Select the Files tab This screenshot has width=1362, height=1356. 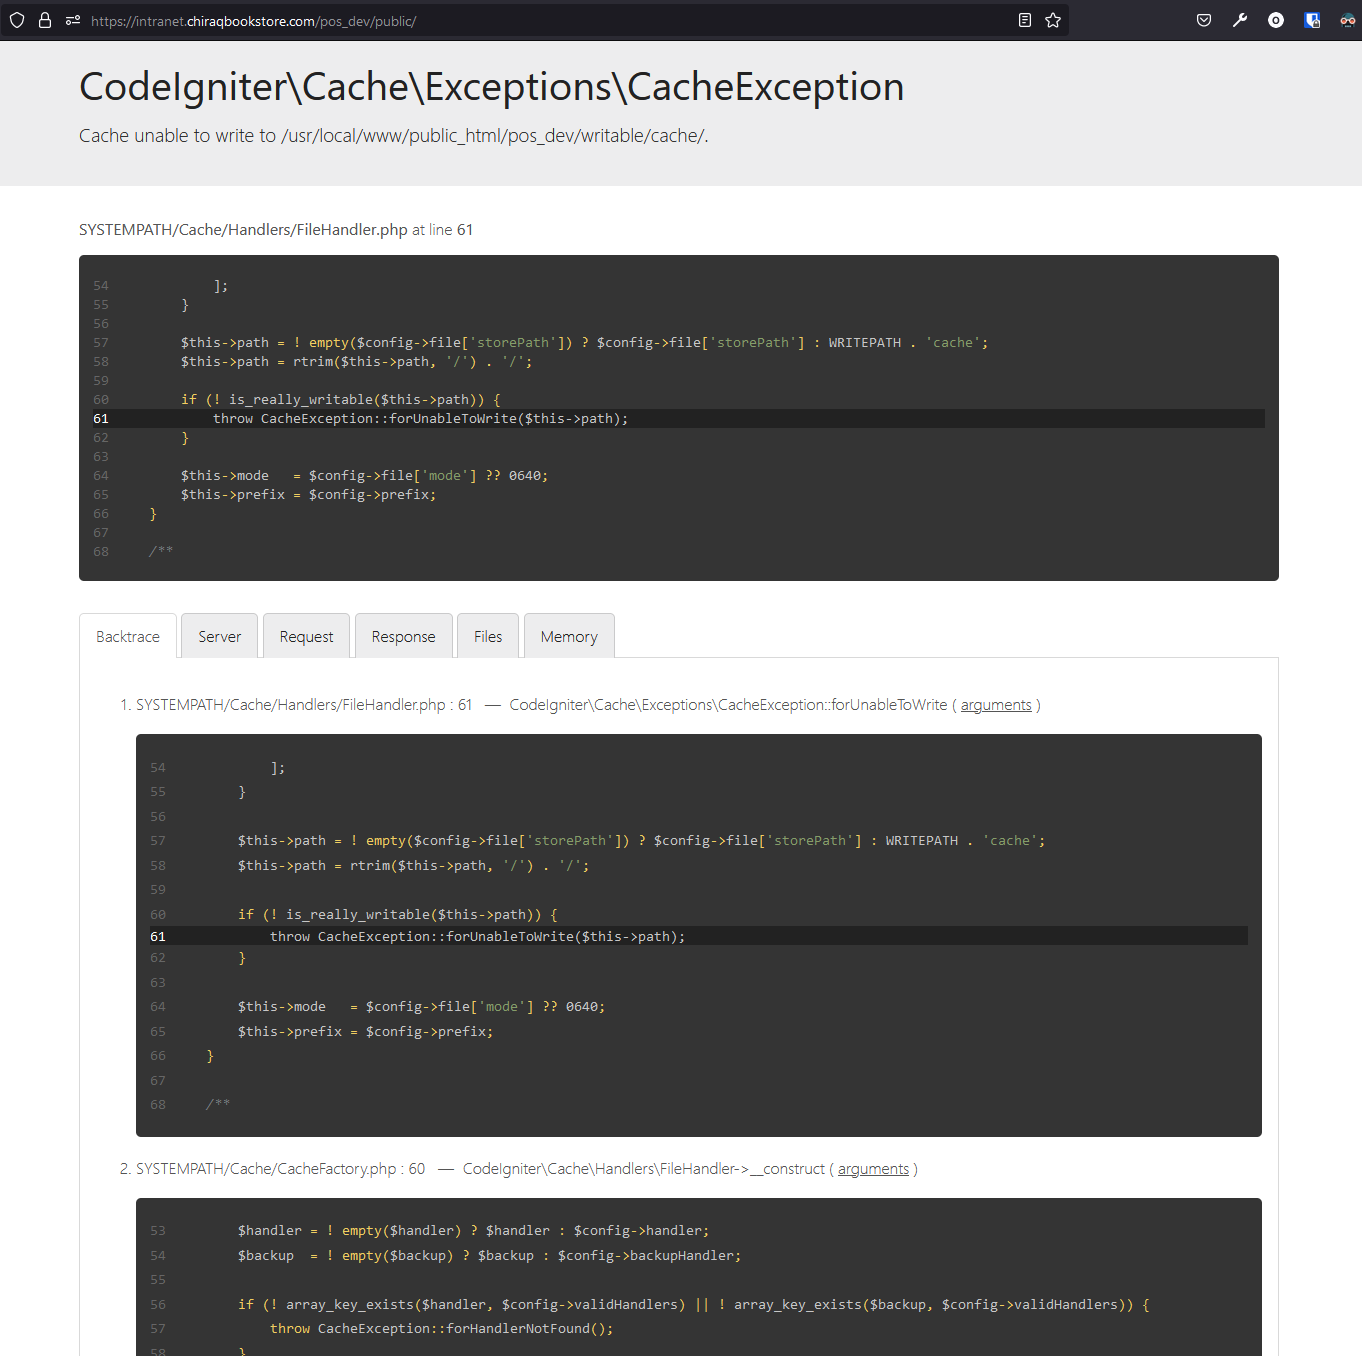coord(488,636)
